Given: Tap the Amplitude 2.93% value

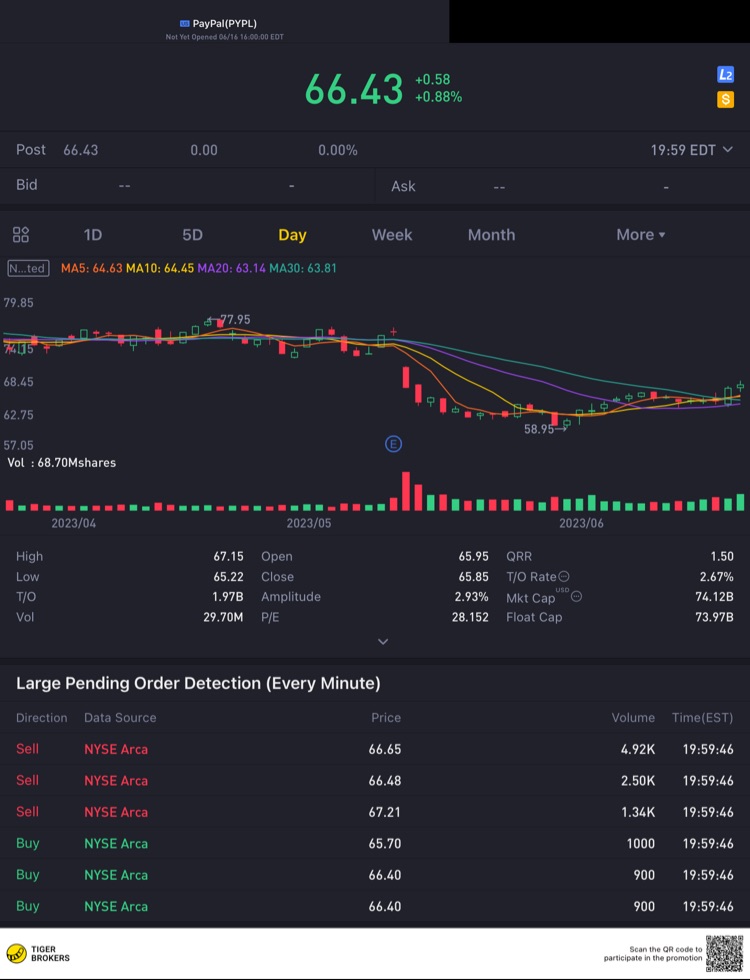Looking at the screenshot, I should coord(471,596).
